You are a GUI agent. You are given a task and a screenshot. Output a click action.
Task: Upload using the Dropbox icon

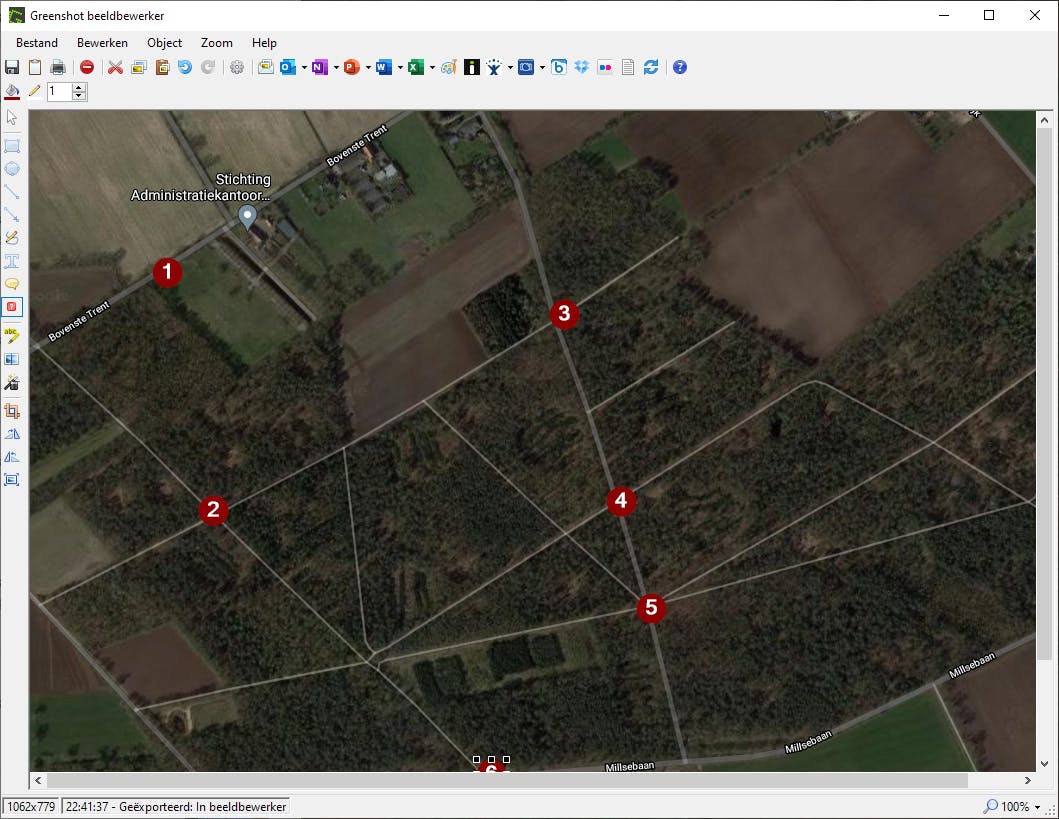(582, 67)
